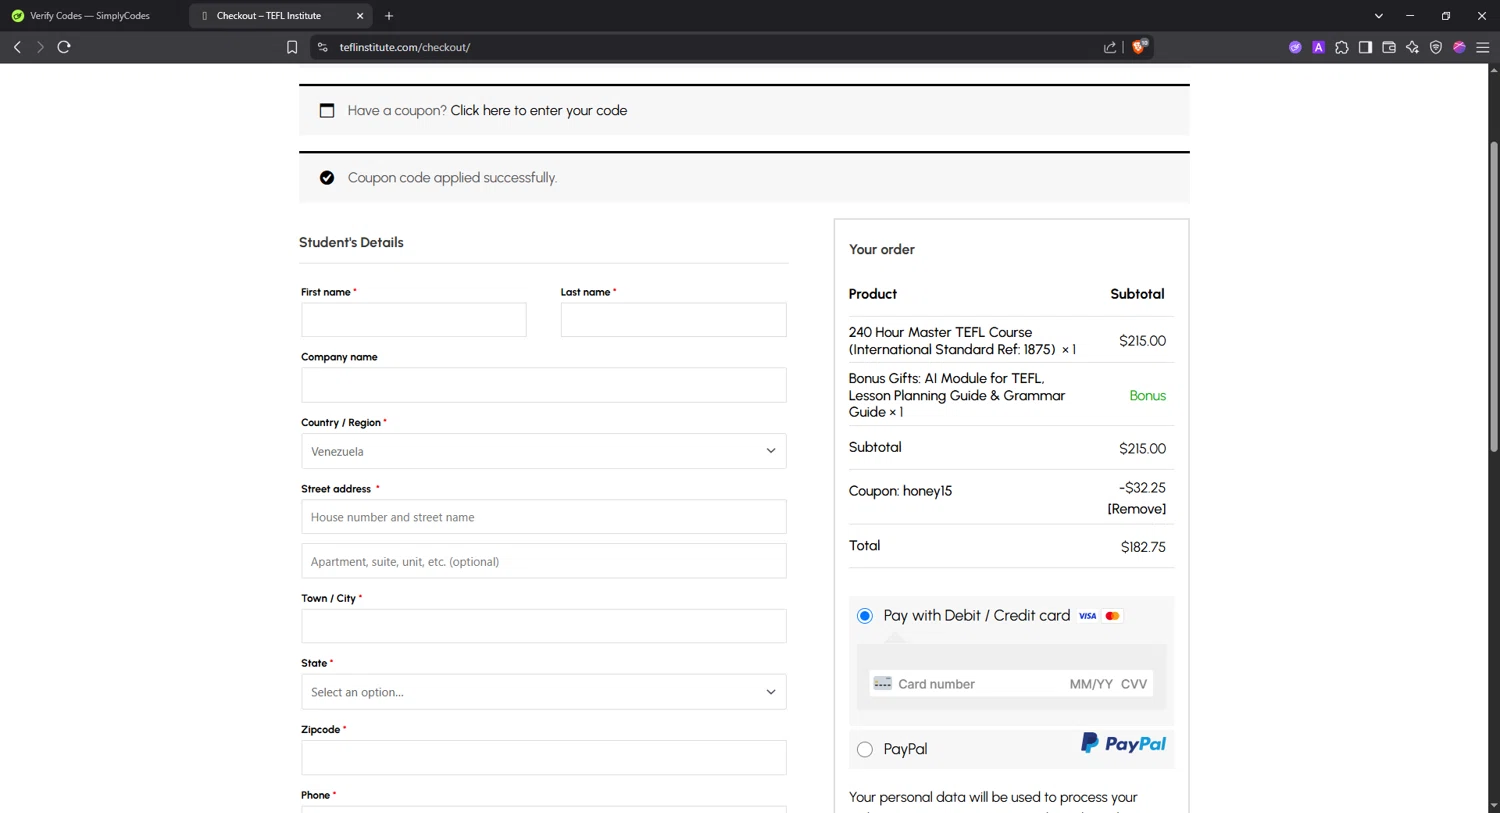Toggle the browser sidebar panel
The width and height of the screenshot is (1500, 813).
click(x=1365, y=47)
